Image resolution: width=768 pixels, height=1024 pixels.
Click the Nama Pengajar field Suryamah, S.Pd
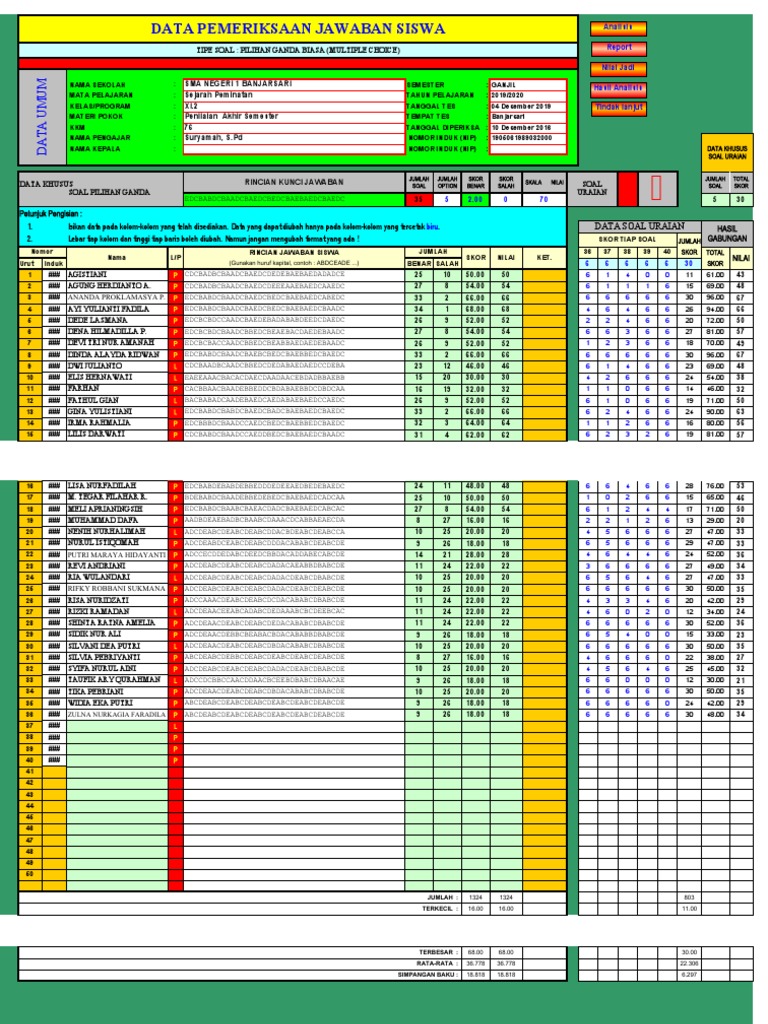pos(294,138)
